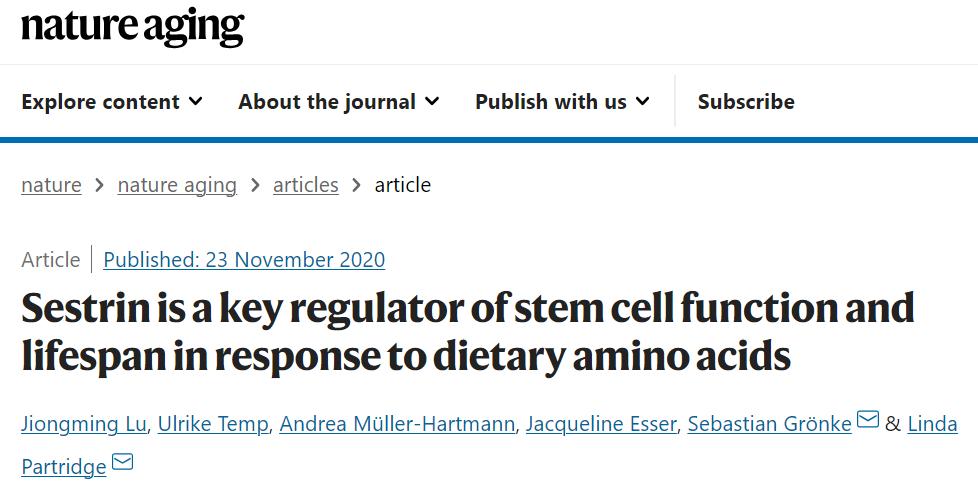
Task: Click chevron after nature breadcrumb
Action: pyautogui.click(x=100, y=185)
